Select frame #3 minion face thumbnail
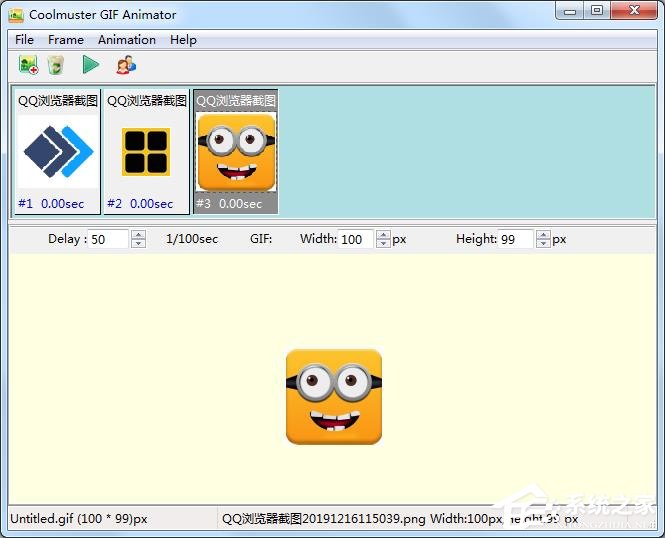The image size is (665, 538). pos(236,152)
